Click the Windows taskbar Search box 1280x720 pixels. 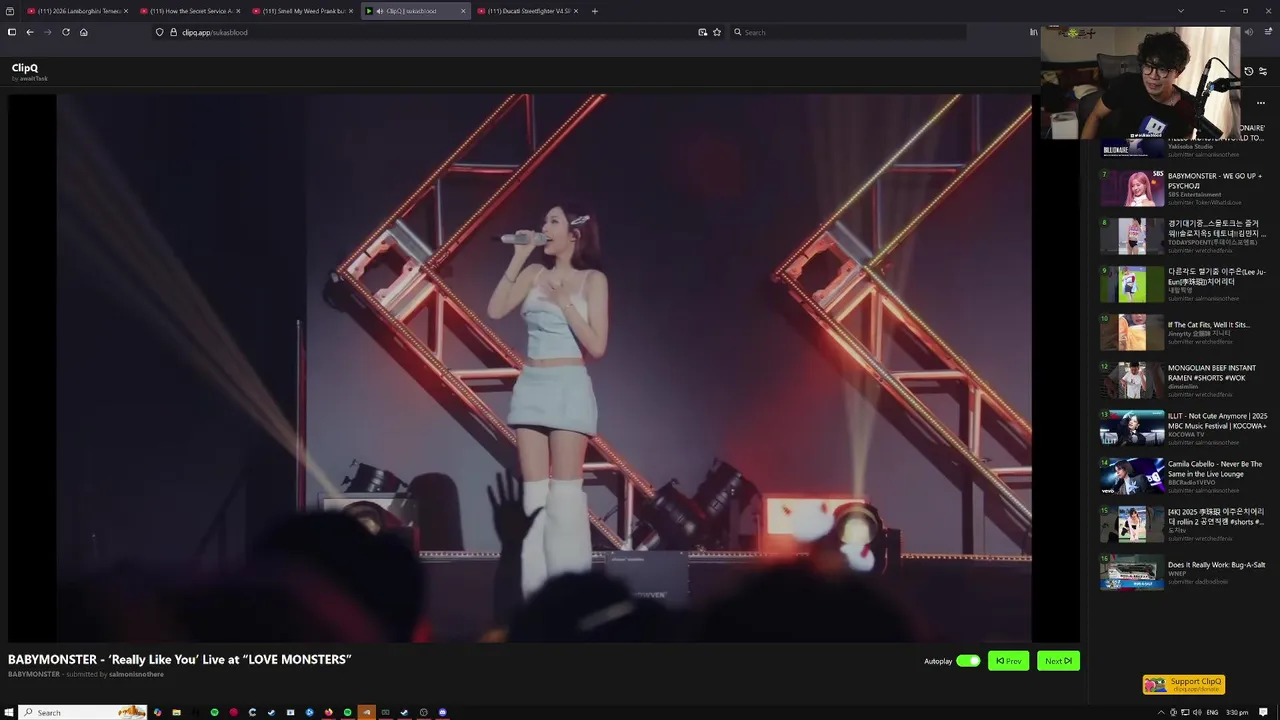point(83,712)
